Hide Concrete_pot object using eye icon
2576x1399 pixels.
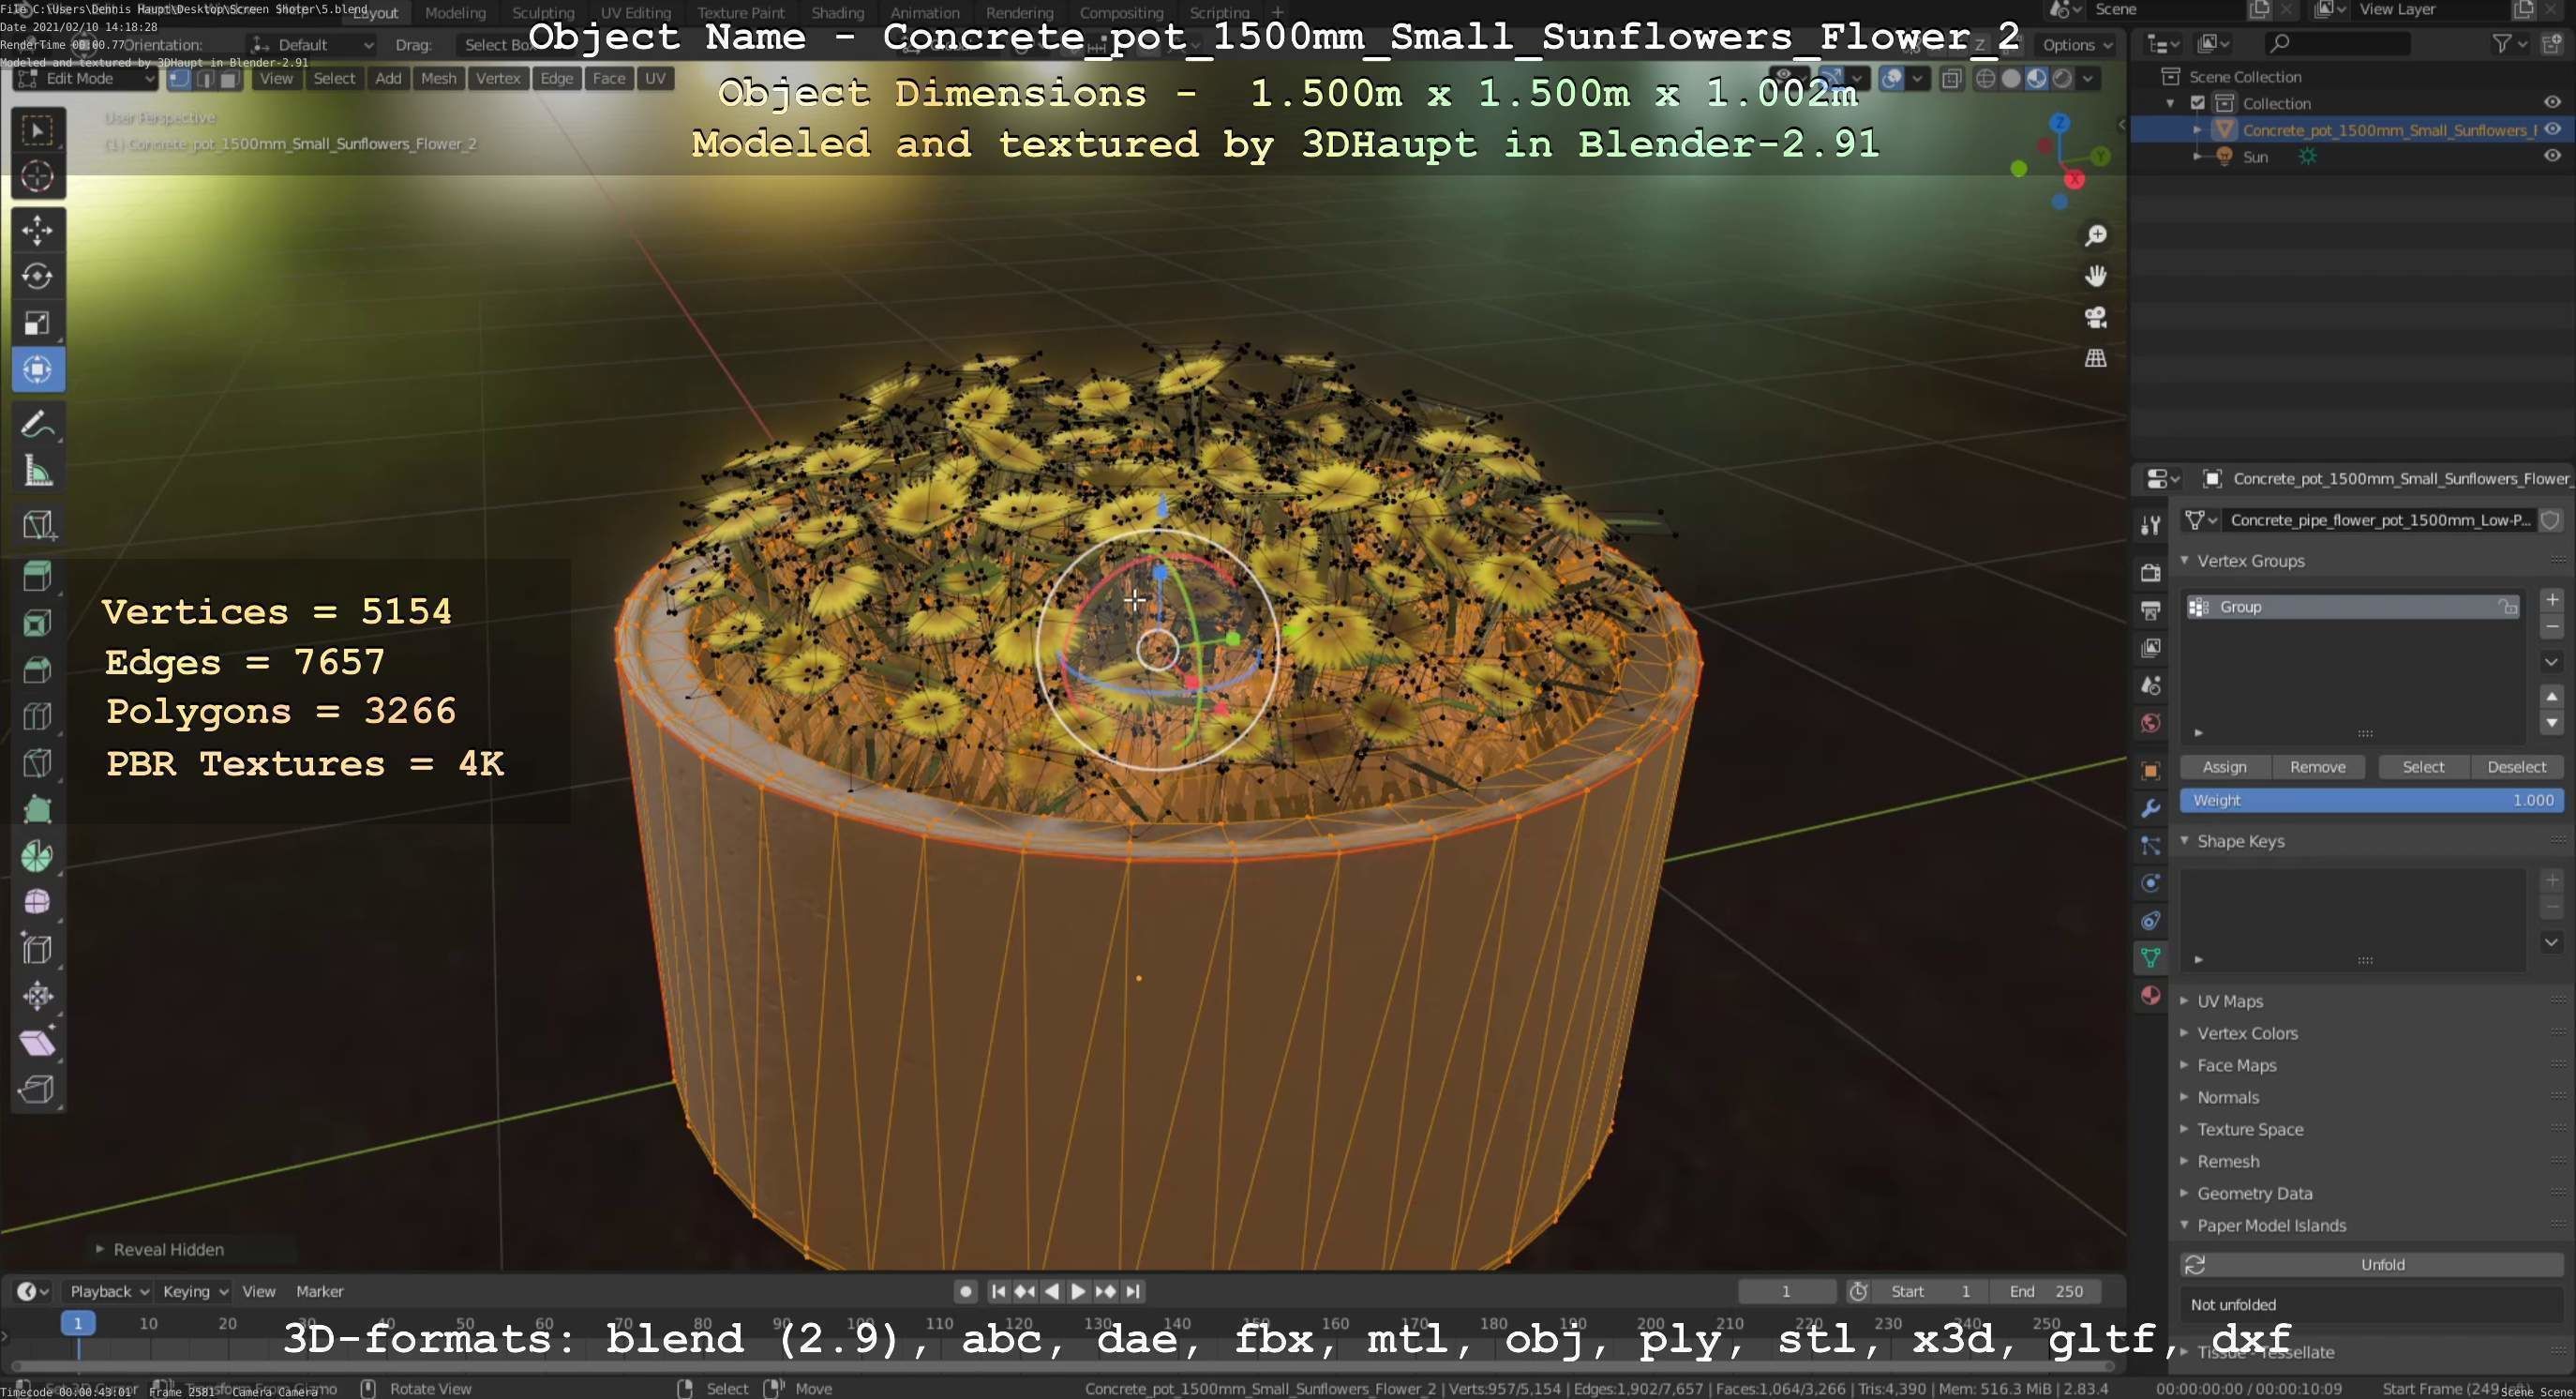2551,130
